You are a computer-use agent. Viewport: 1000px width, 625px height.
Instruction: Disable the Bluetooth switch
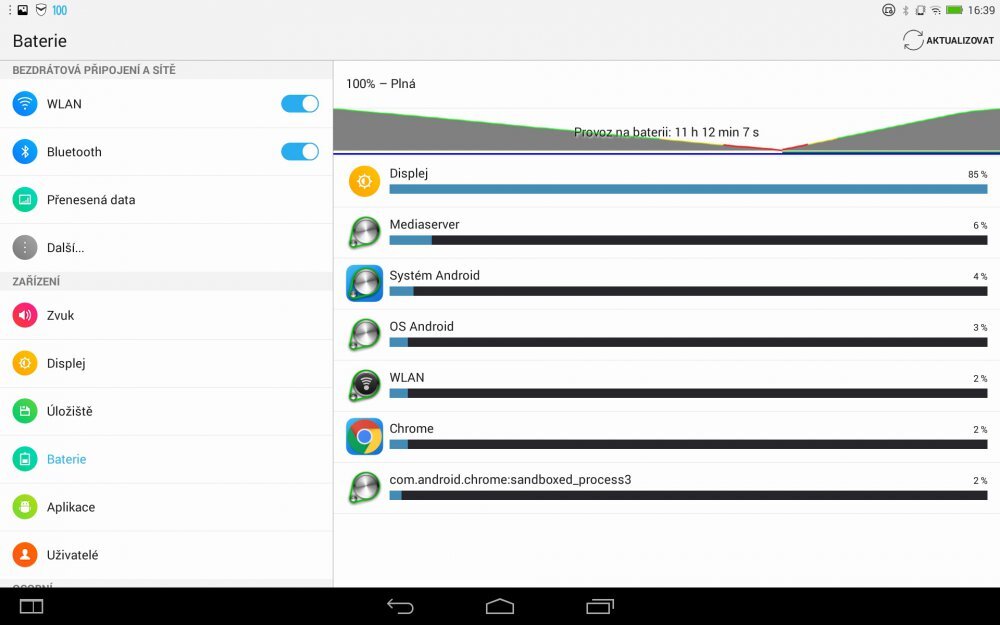299,151
